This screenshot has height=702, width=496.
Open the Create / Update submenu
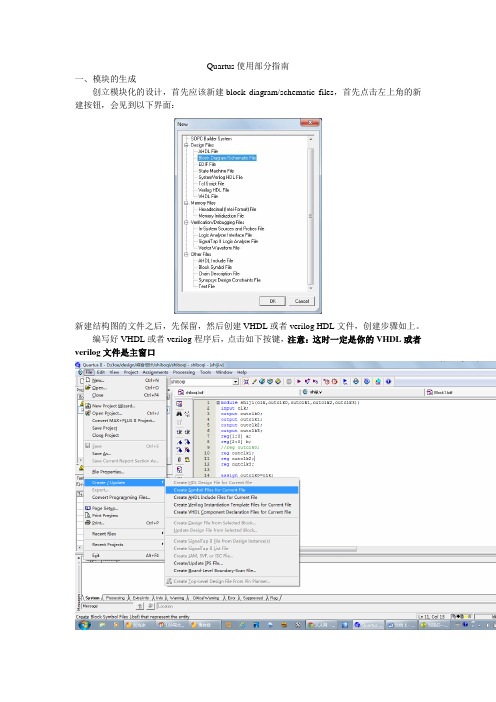(x=124, y=483)
